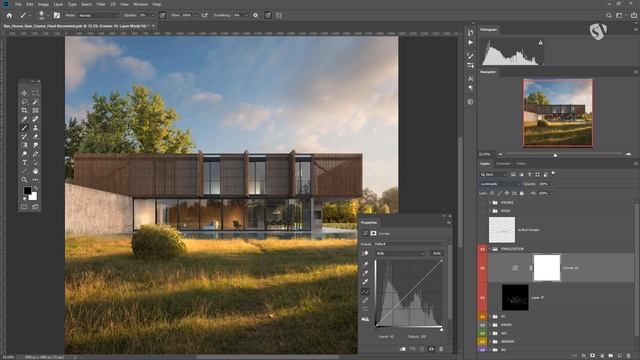640x360 pixels.
Task: Click the foreground color swatch
Action: [27, 191]
